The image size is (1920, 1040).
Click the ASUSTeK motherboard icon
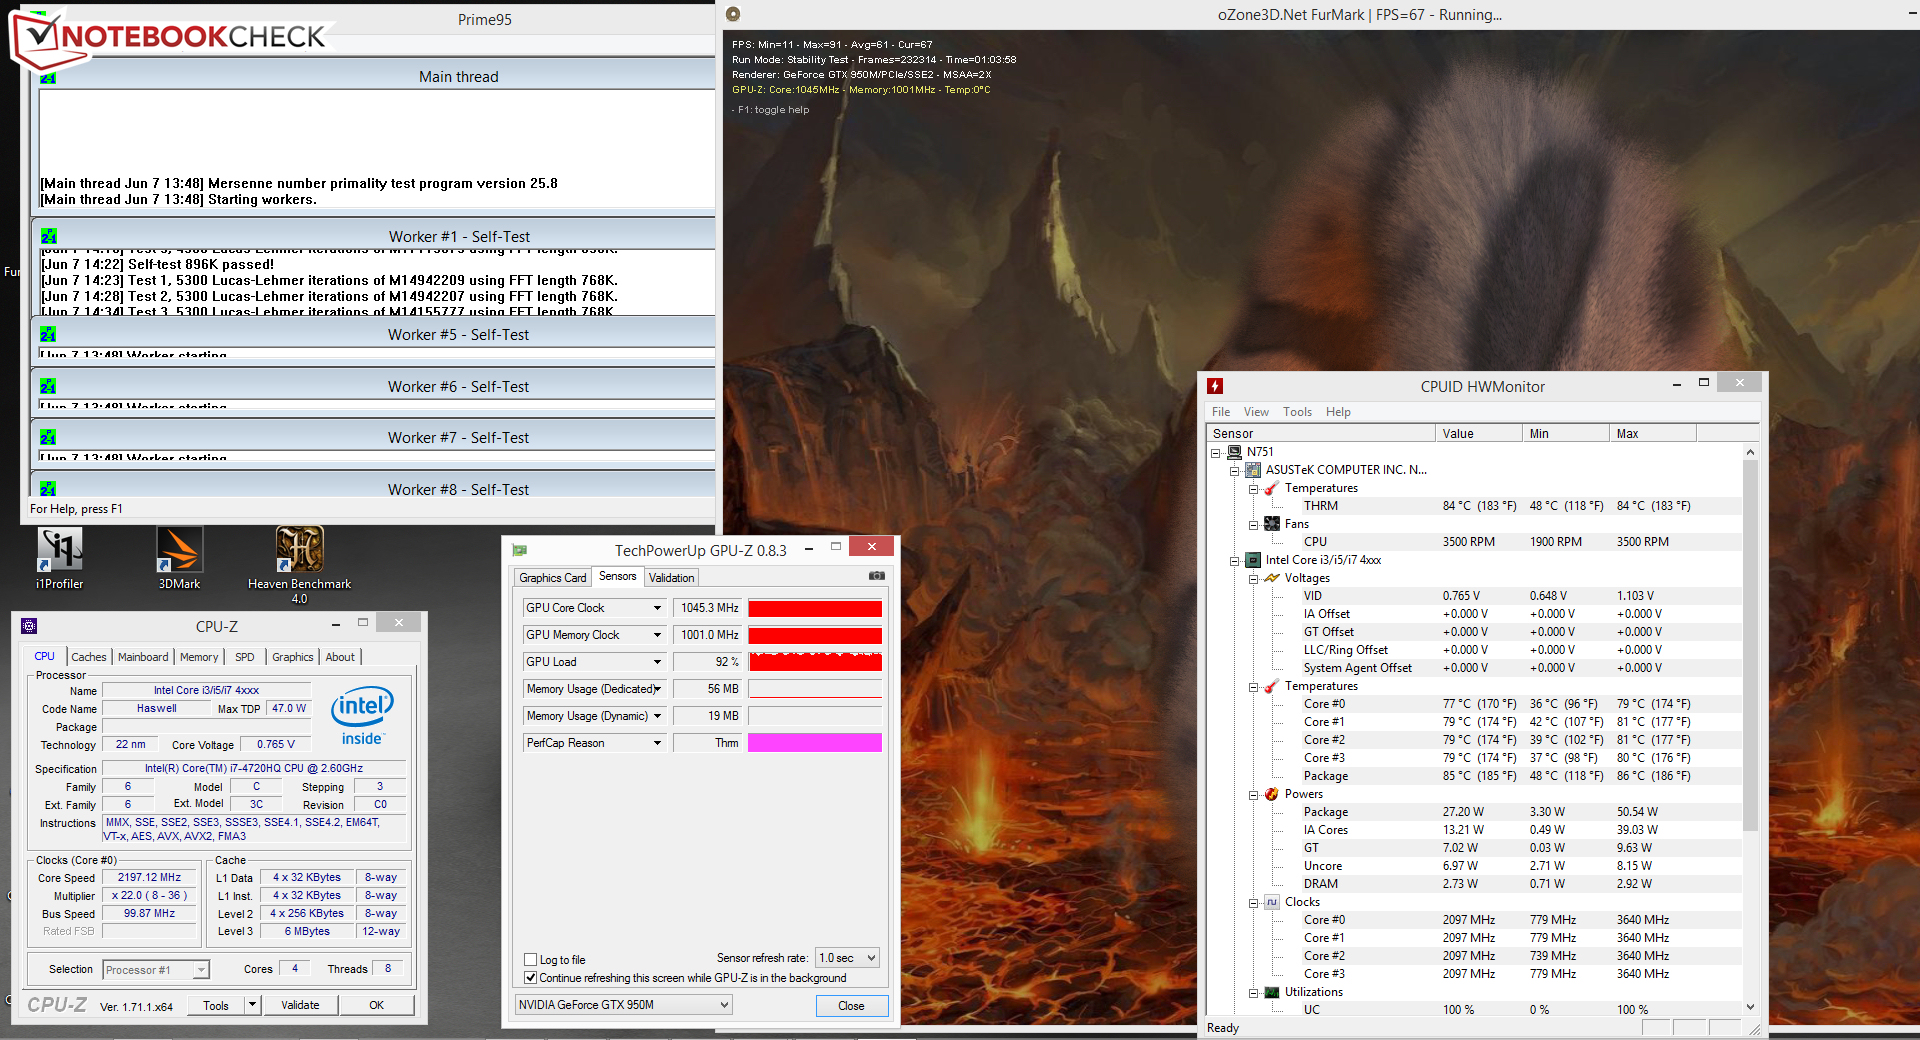point(1253,470)
